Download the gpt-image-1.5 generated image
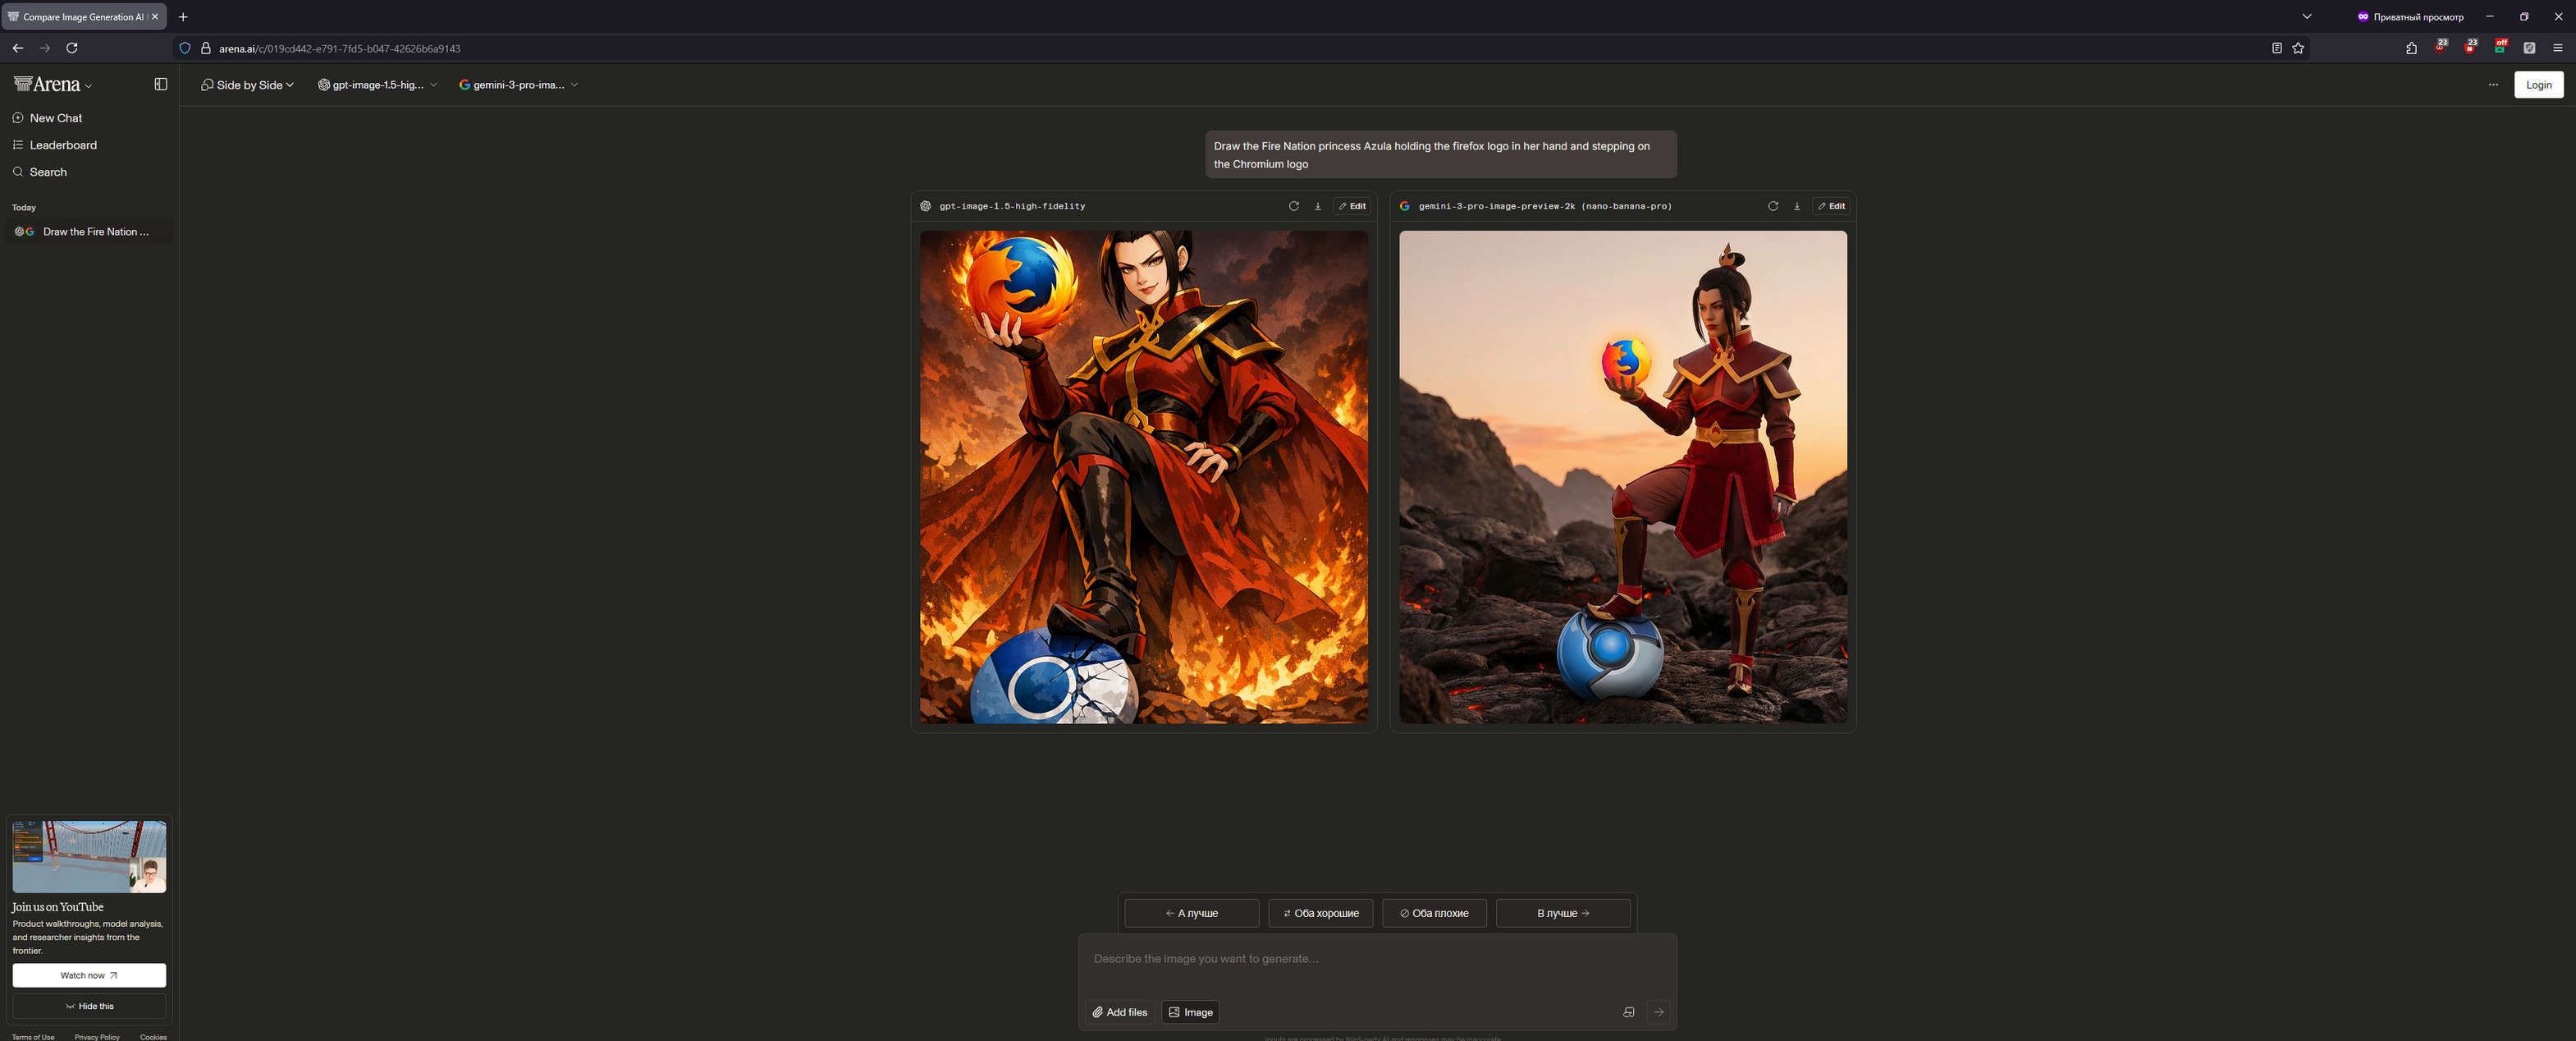This screenshot has width=2576, height=1041. pyautogui.click(x=1317, y=206)
